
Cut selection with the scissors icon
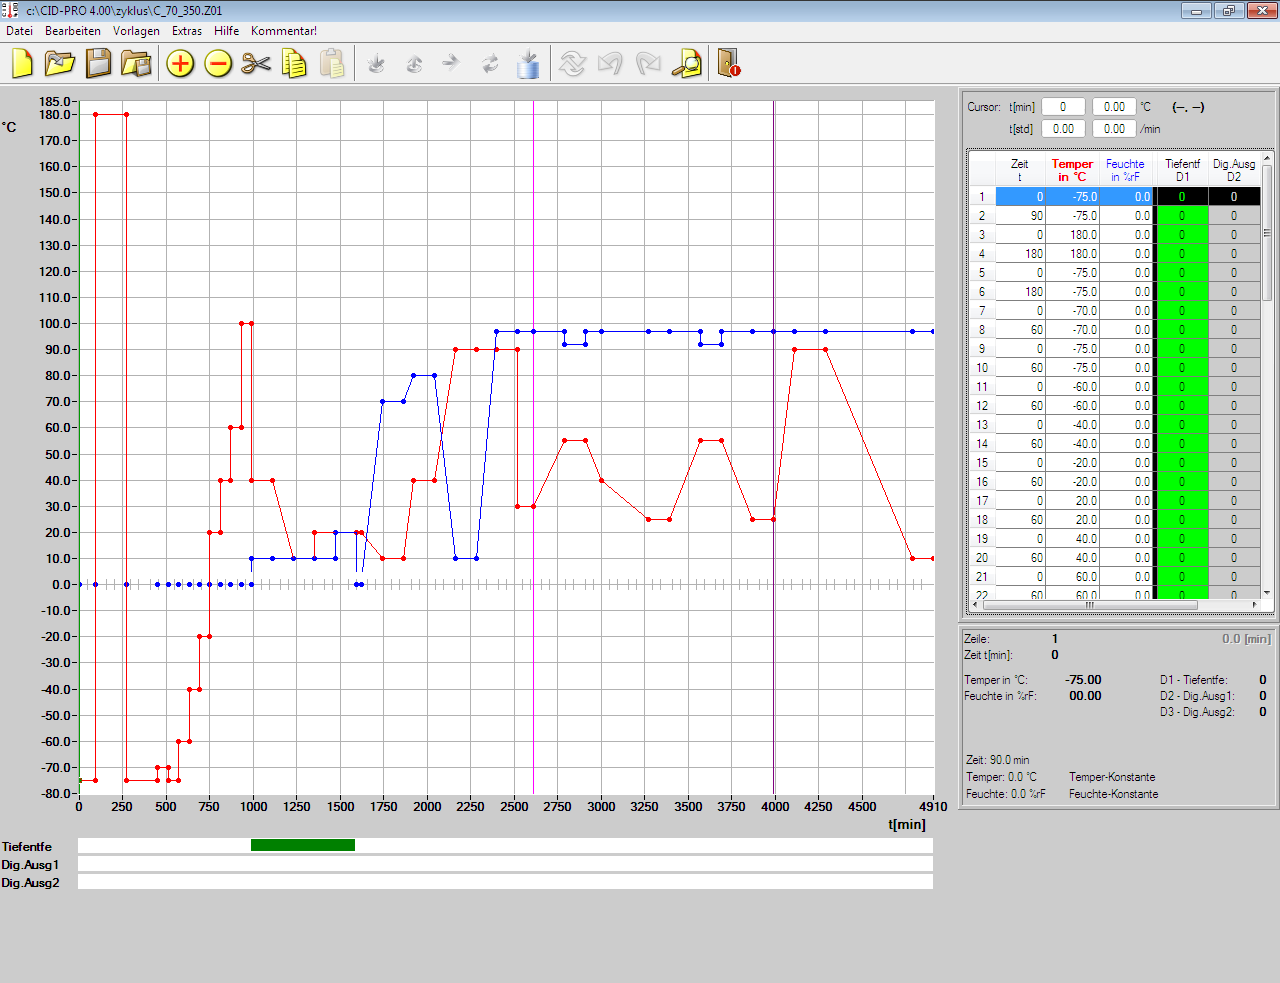pyautogui.click(x=256, y=64)
